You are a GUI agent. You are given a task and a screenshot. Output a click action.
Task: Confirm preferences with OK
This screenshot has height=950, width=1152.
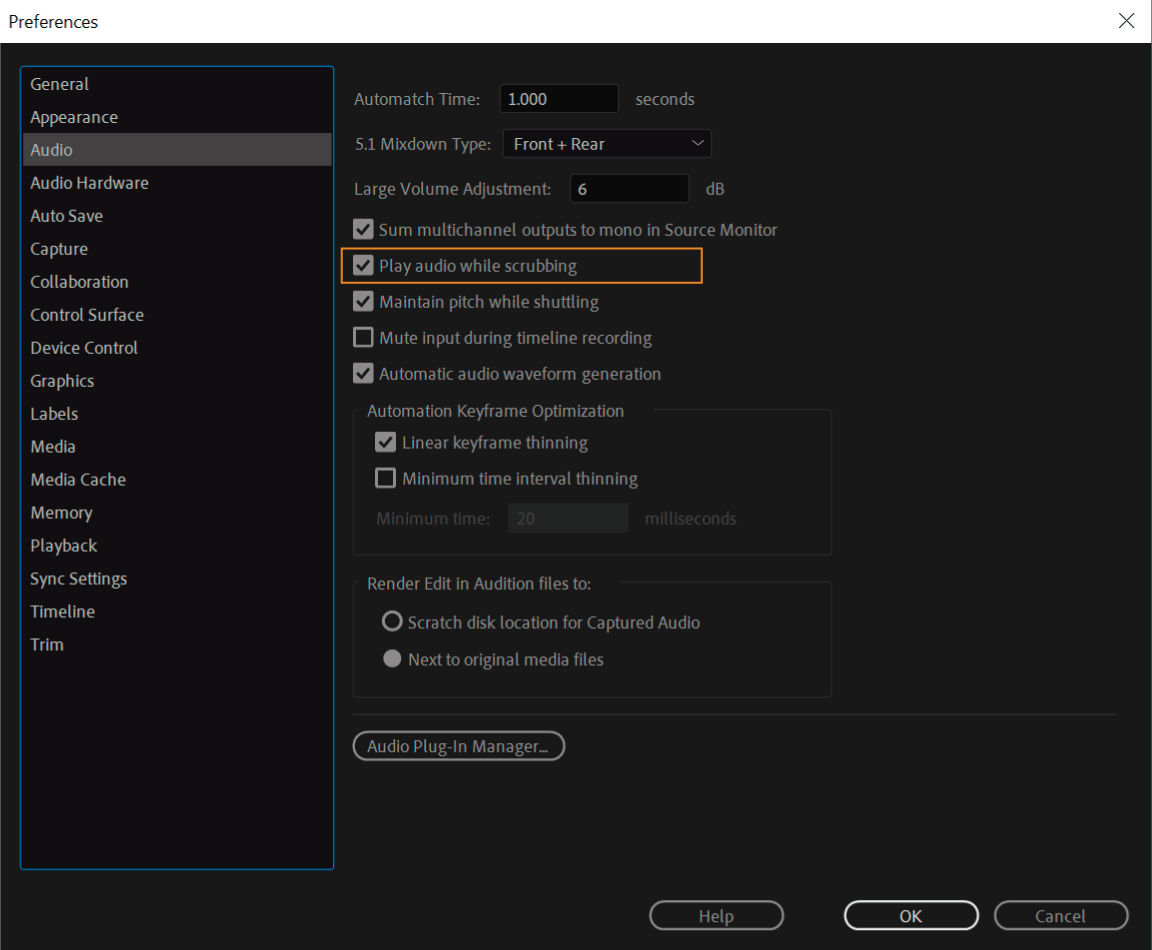pyautogui.click(x=911, y=915)
